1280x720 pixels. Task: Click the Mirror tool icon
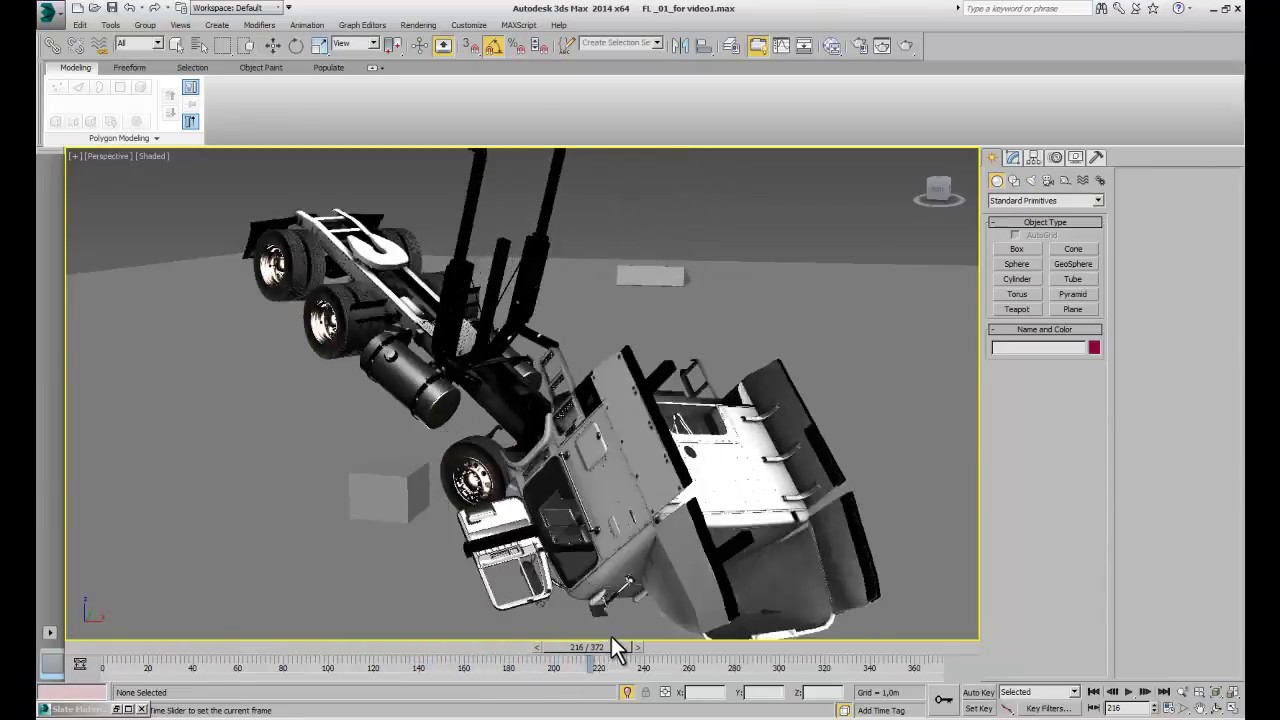point(680,45)
